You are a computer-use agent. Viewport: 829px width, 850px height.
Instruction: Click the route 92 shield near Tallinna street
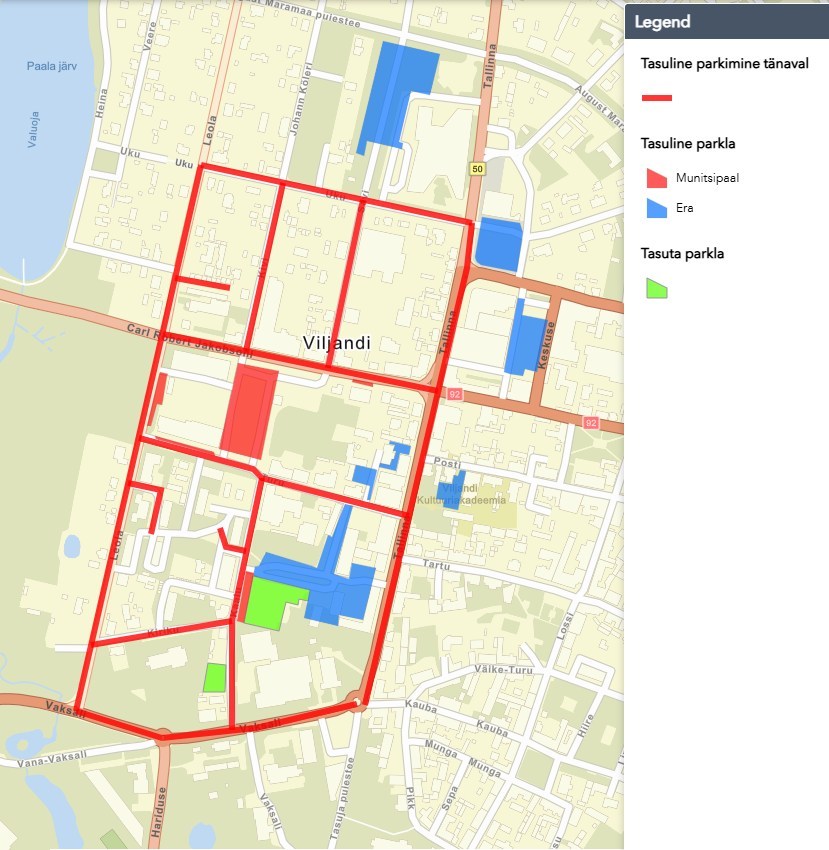coord(453,395)
